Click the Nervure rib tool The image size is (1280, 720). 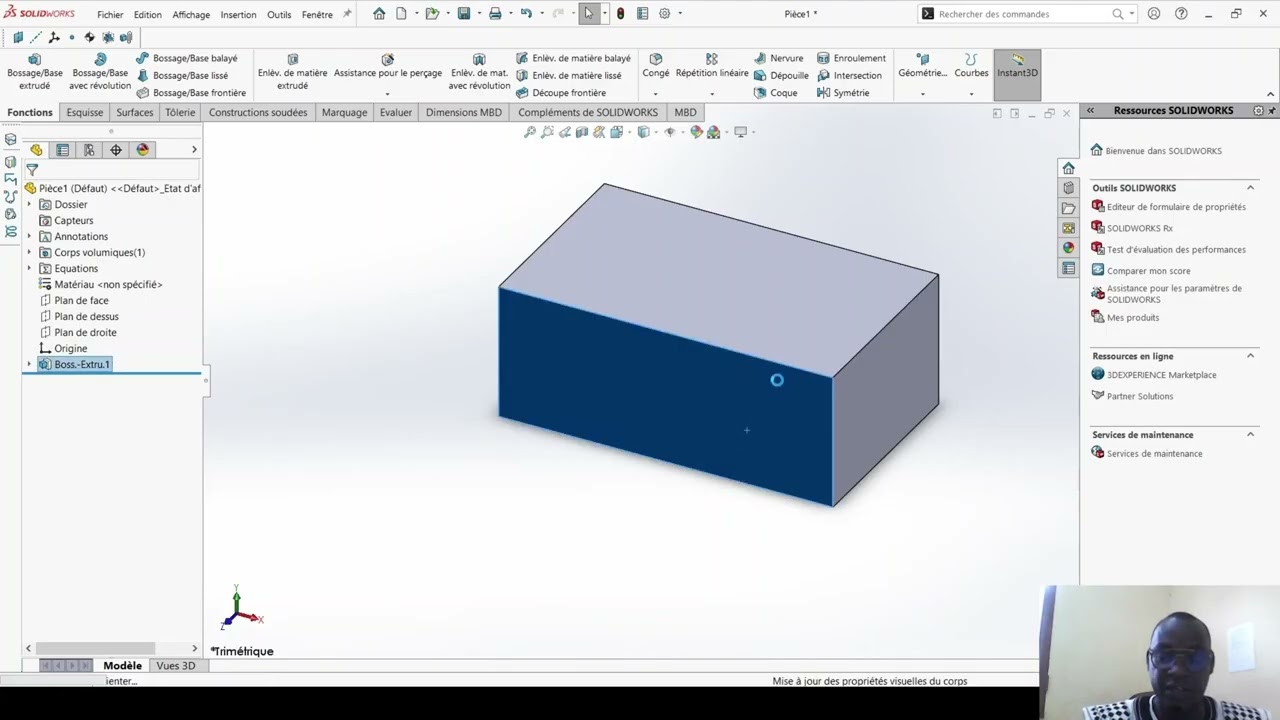click(x=778, y=58)
